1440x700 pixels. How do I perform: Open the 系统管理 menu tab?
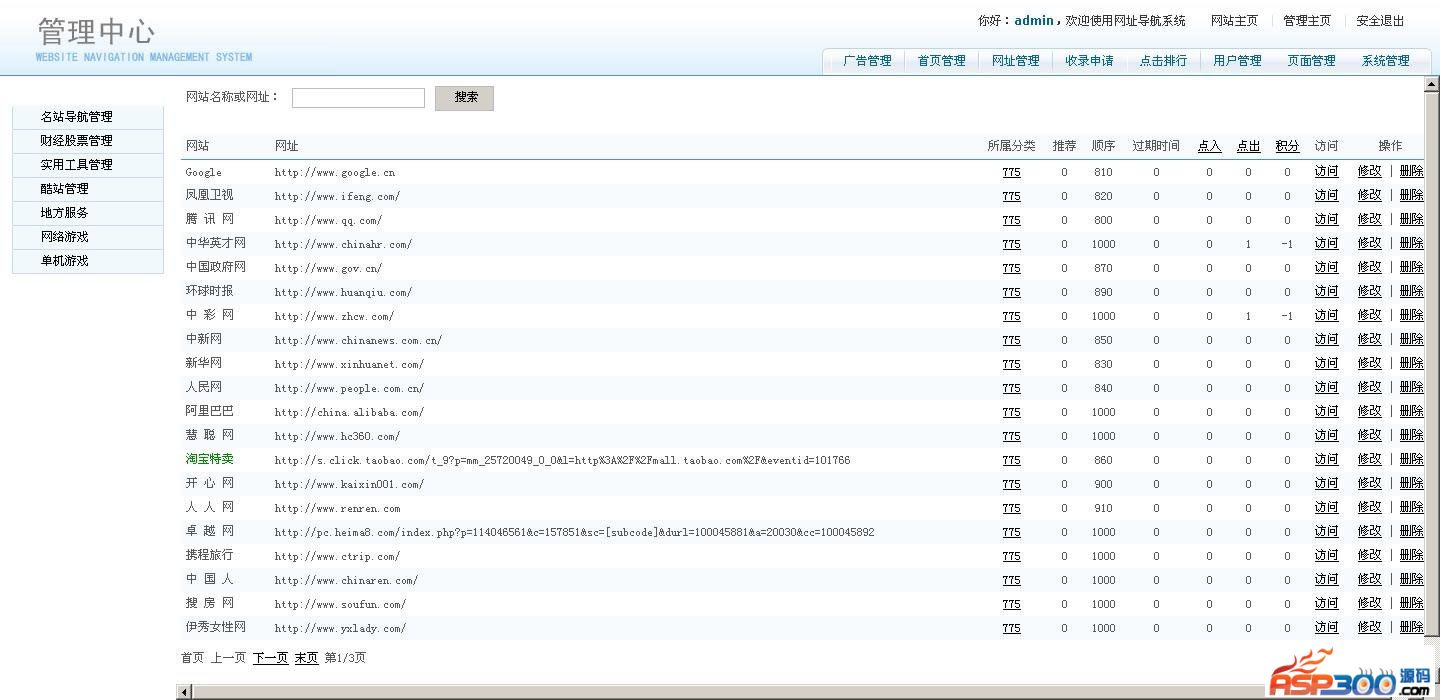(x=1385, y=61)
